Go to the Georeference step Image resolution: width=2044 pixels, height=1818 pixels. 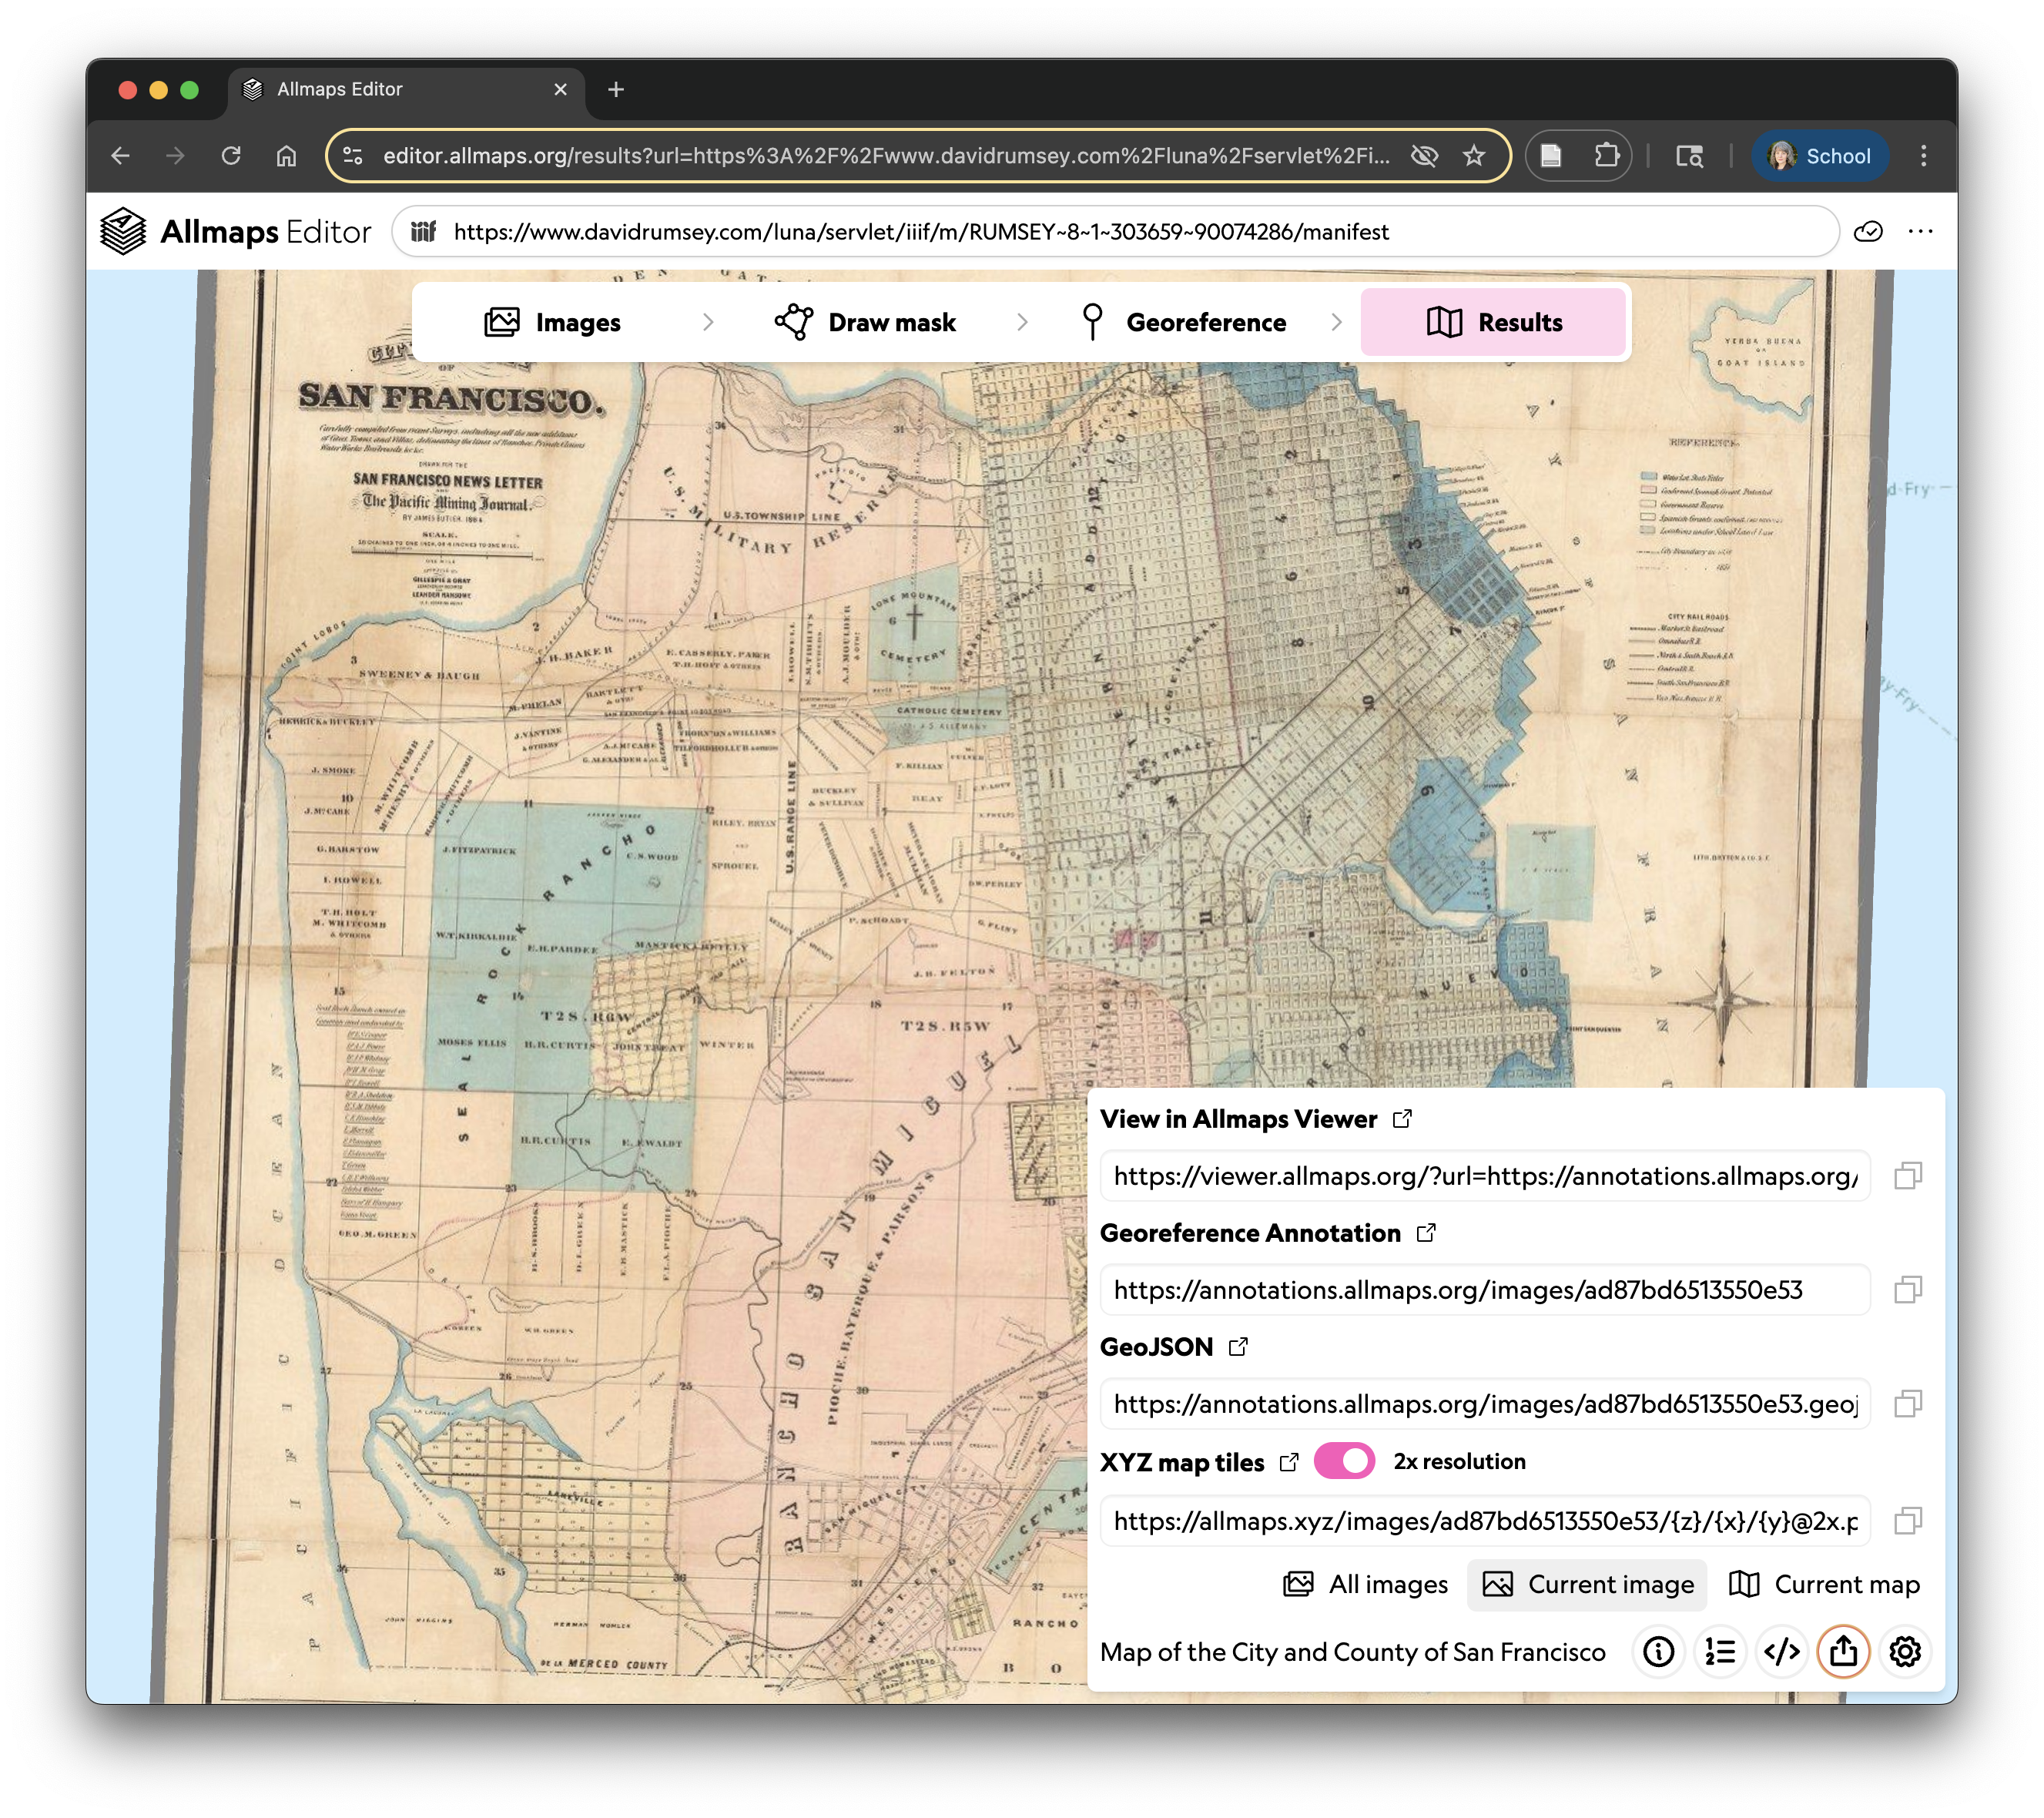[x=1184, y=322]
